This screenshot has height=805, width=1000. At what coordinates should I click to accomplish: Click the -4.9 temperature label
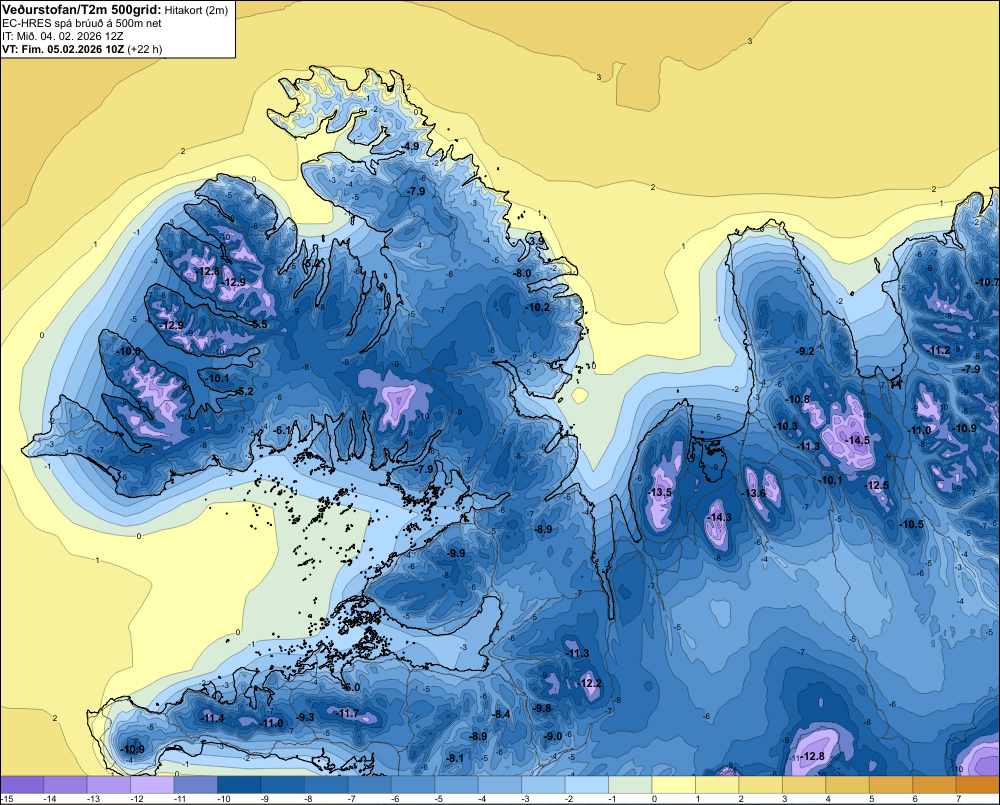[410, 146]
